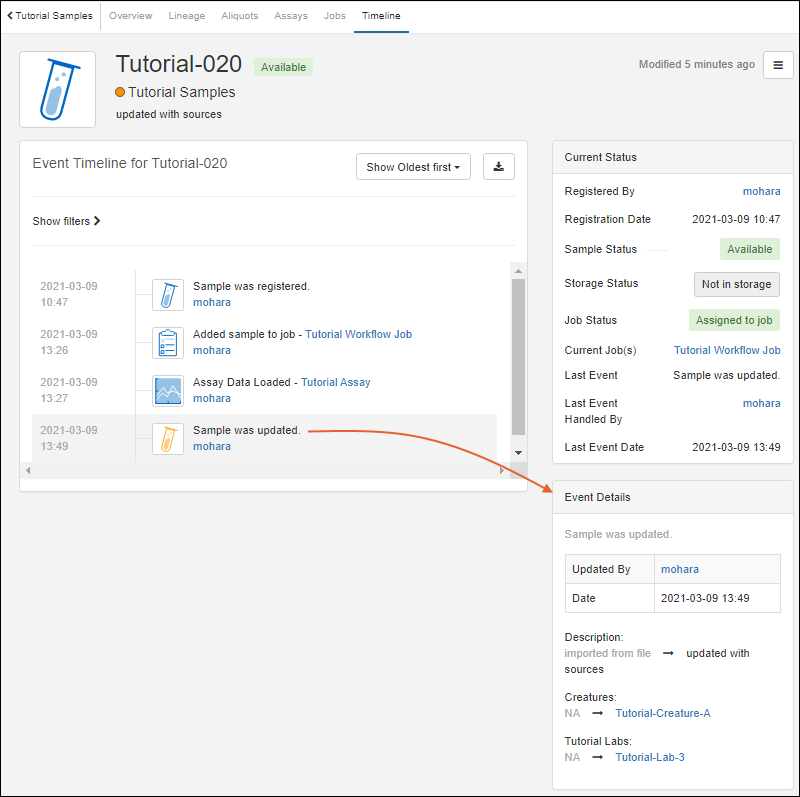Switch to the Aliquots tab

click(239, 16)
